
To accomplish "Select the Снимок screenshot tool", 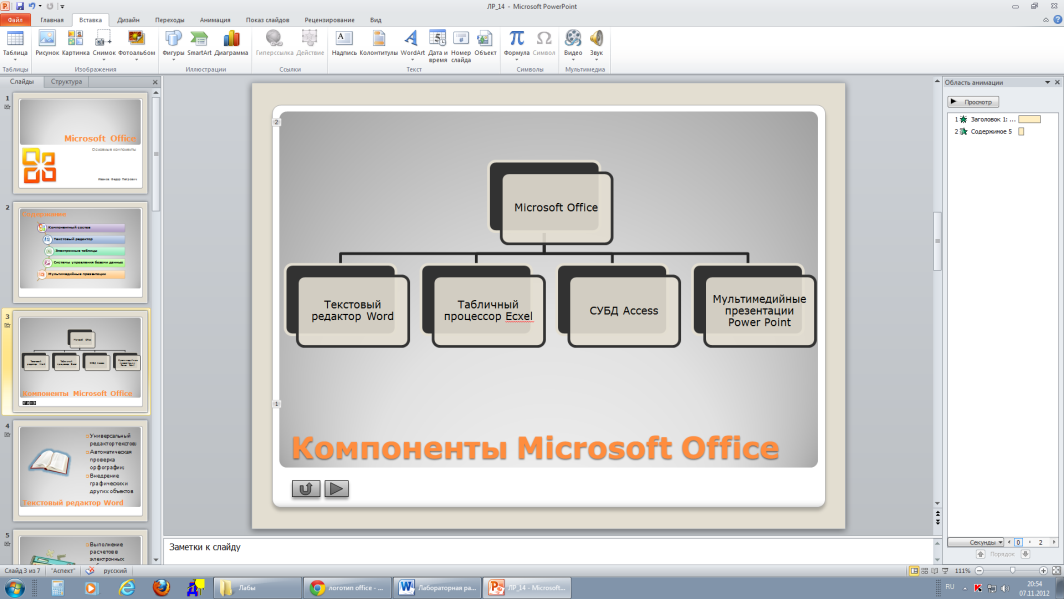I will point(104,44).
